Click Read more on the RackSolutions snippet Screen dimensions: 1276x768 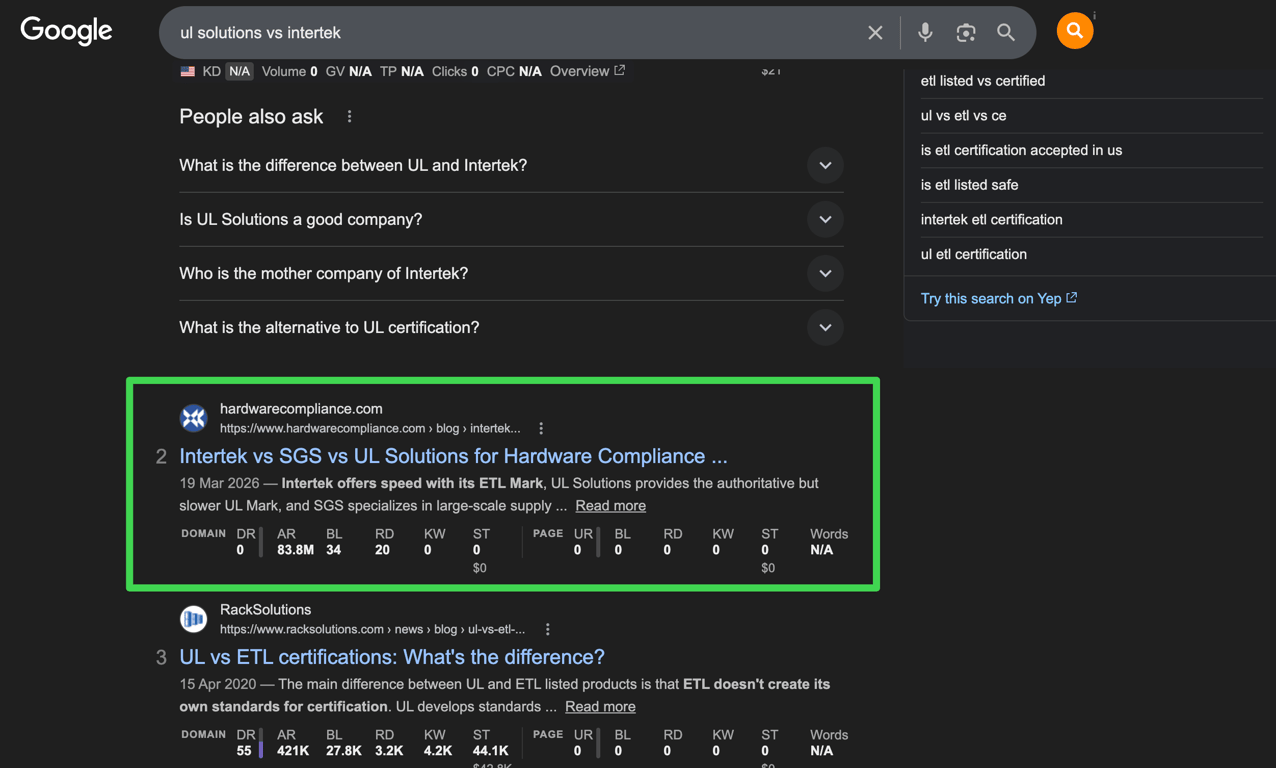click(x=600, y=707)
